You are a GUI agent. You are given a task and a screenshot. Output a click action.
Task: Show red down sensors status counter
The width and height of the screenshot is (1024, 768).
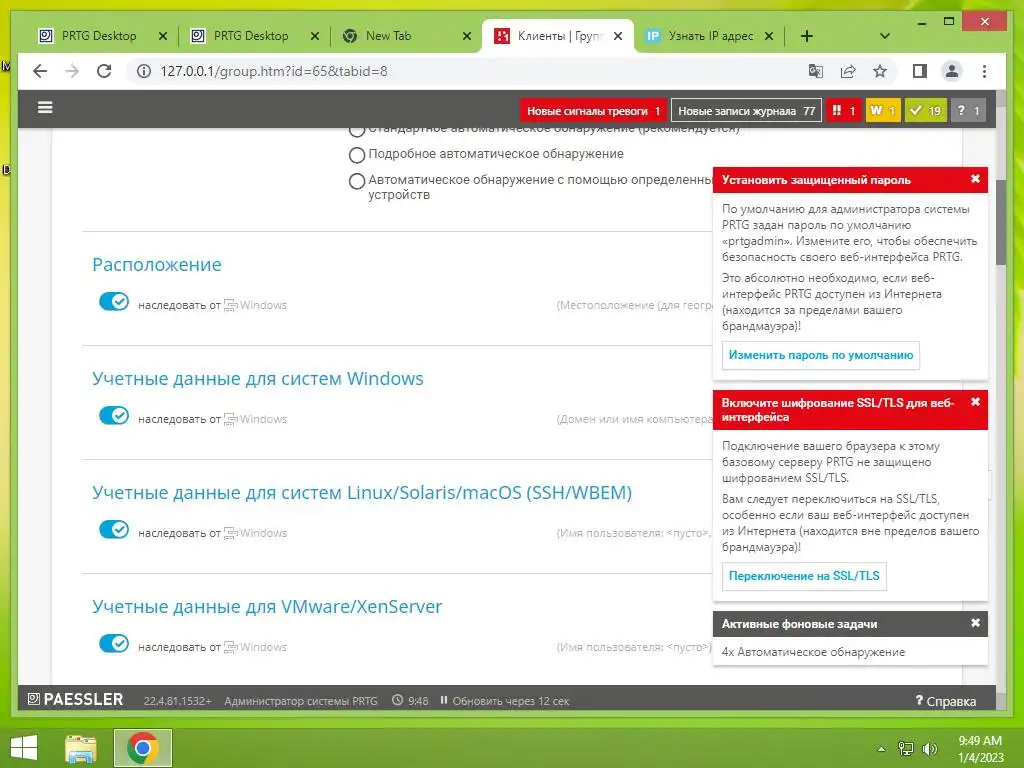click(x=844, y=110)
